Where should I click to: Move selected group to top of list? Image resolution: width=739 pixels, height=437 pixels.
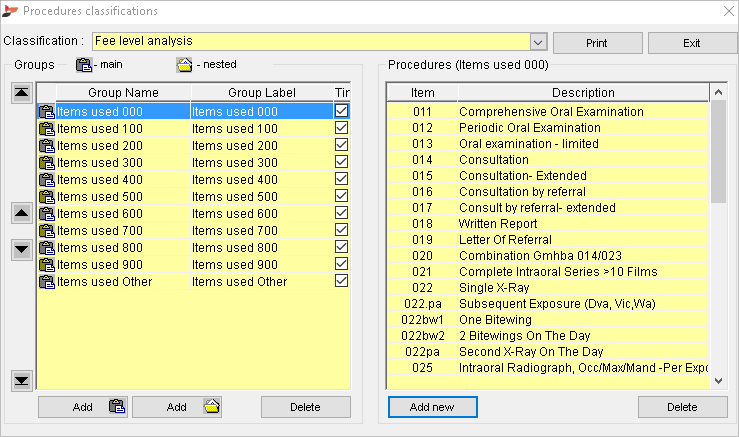click(22, 92)
